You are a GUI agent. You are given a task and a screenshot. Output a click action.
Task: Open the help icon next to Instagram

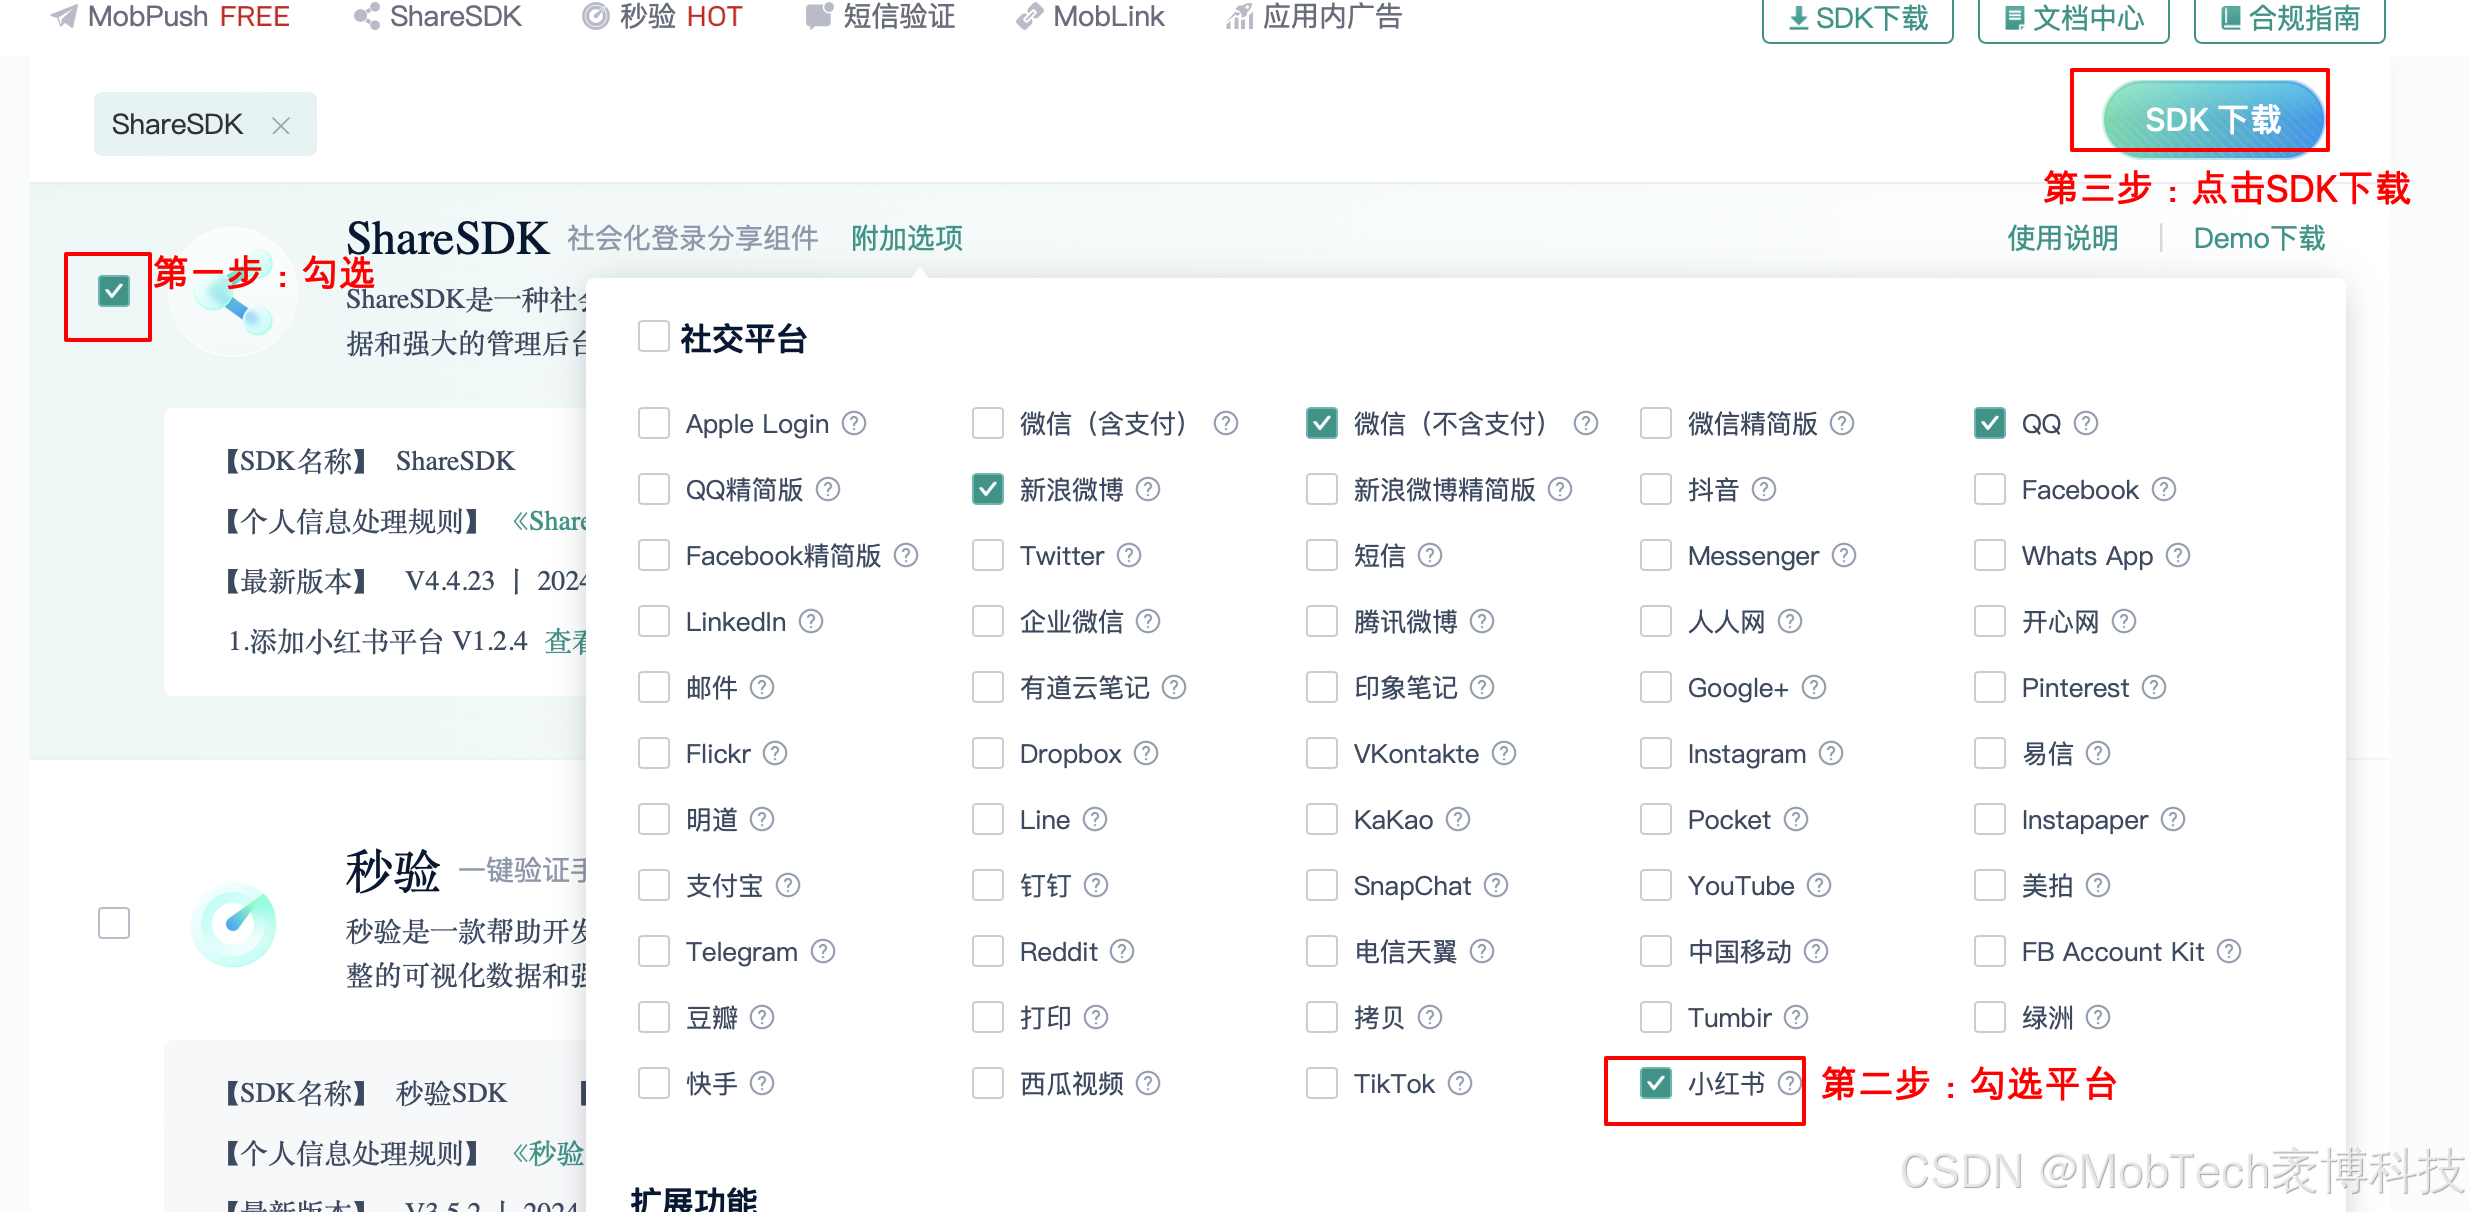point(1831,753)
